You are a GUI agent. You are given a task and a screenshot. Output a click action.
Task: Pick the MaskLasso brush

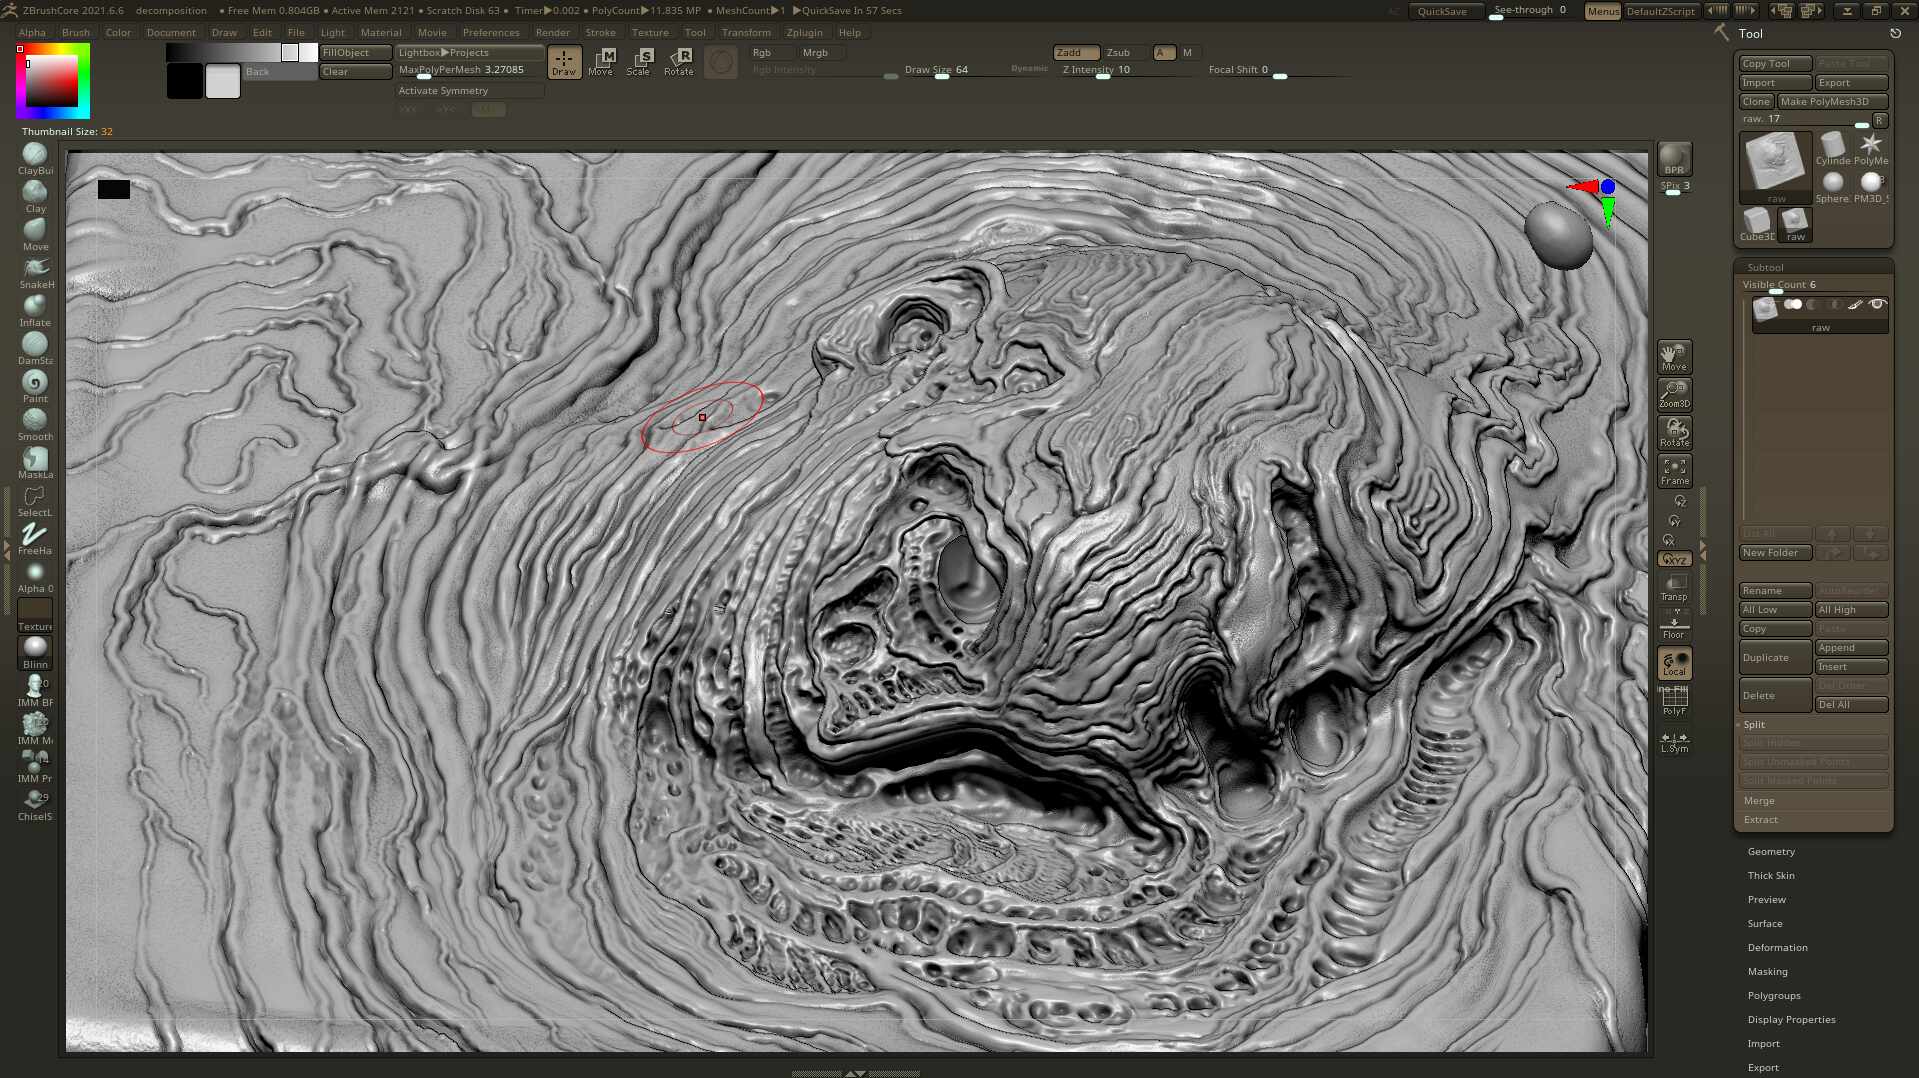34,459
